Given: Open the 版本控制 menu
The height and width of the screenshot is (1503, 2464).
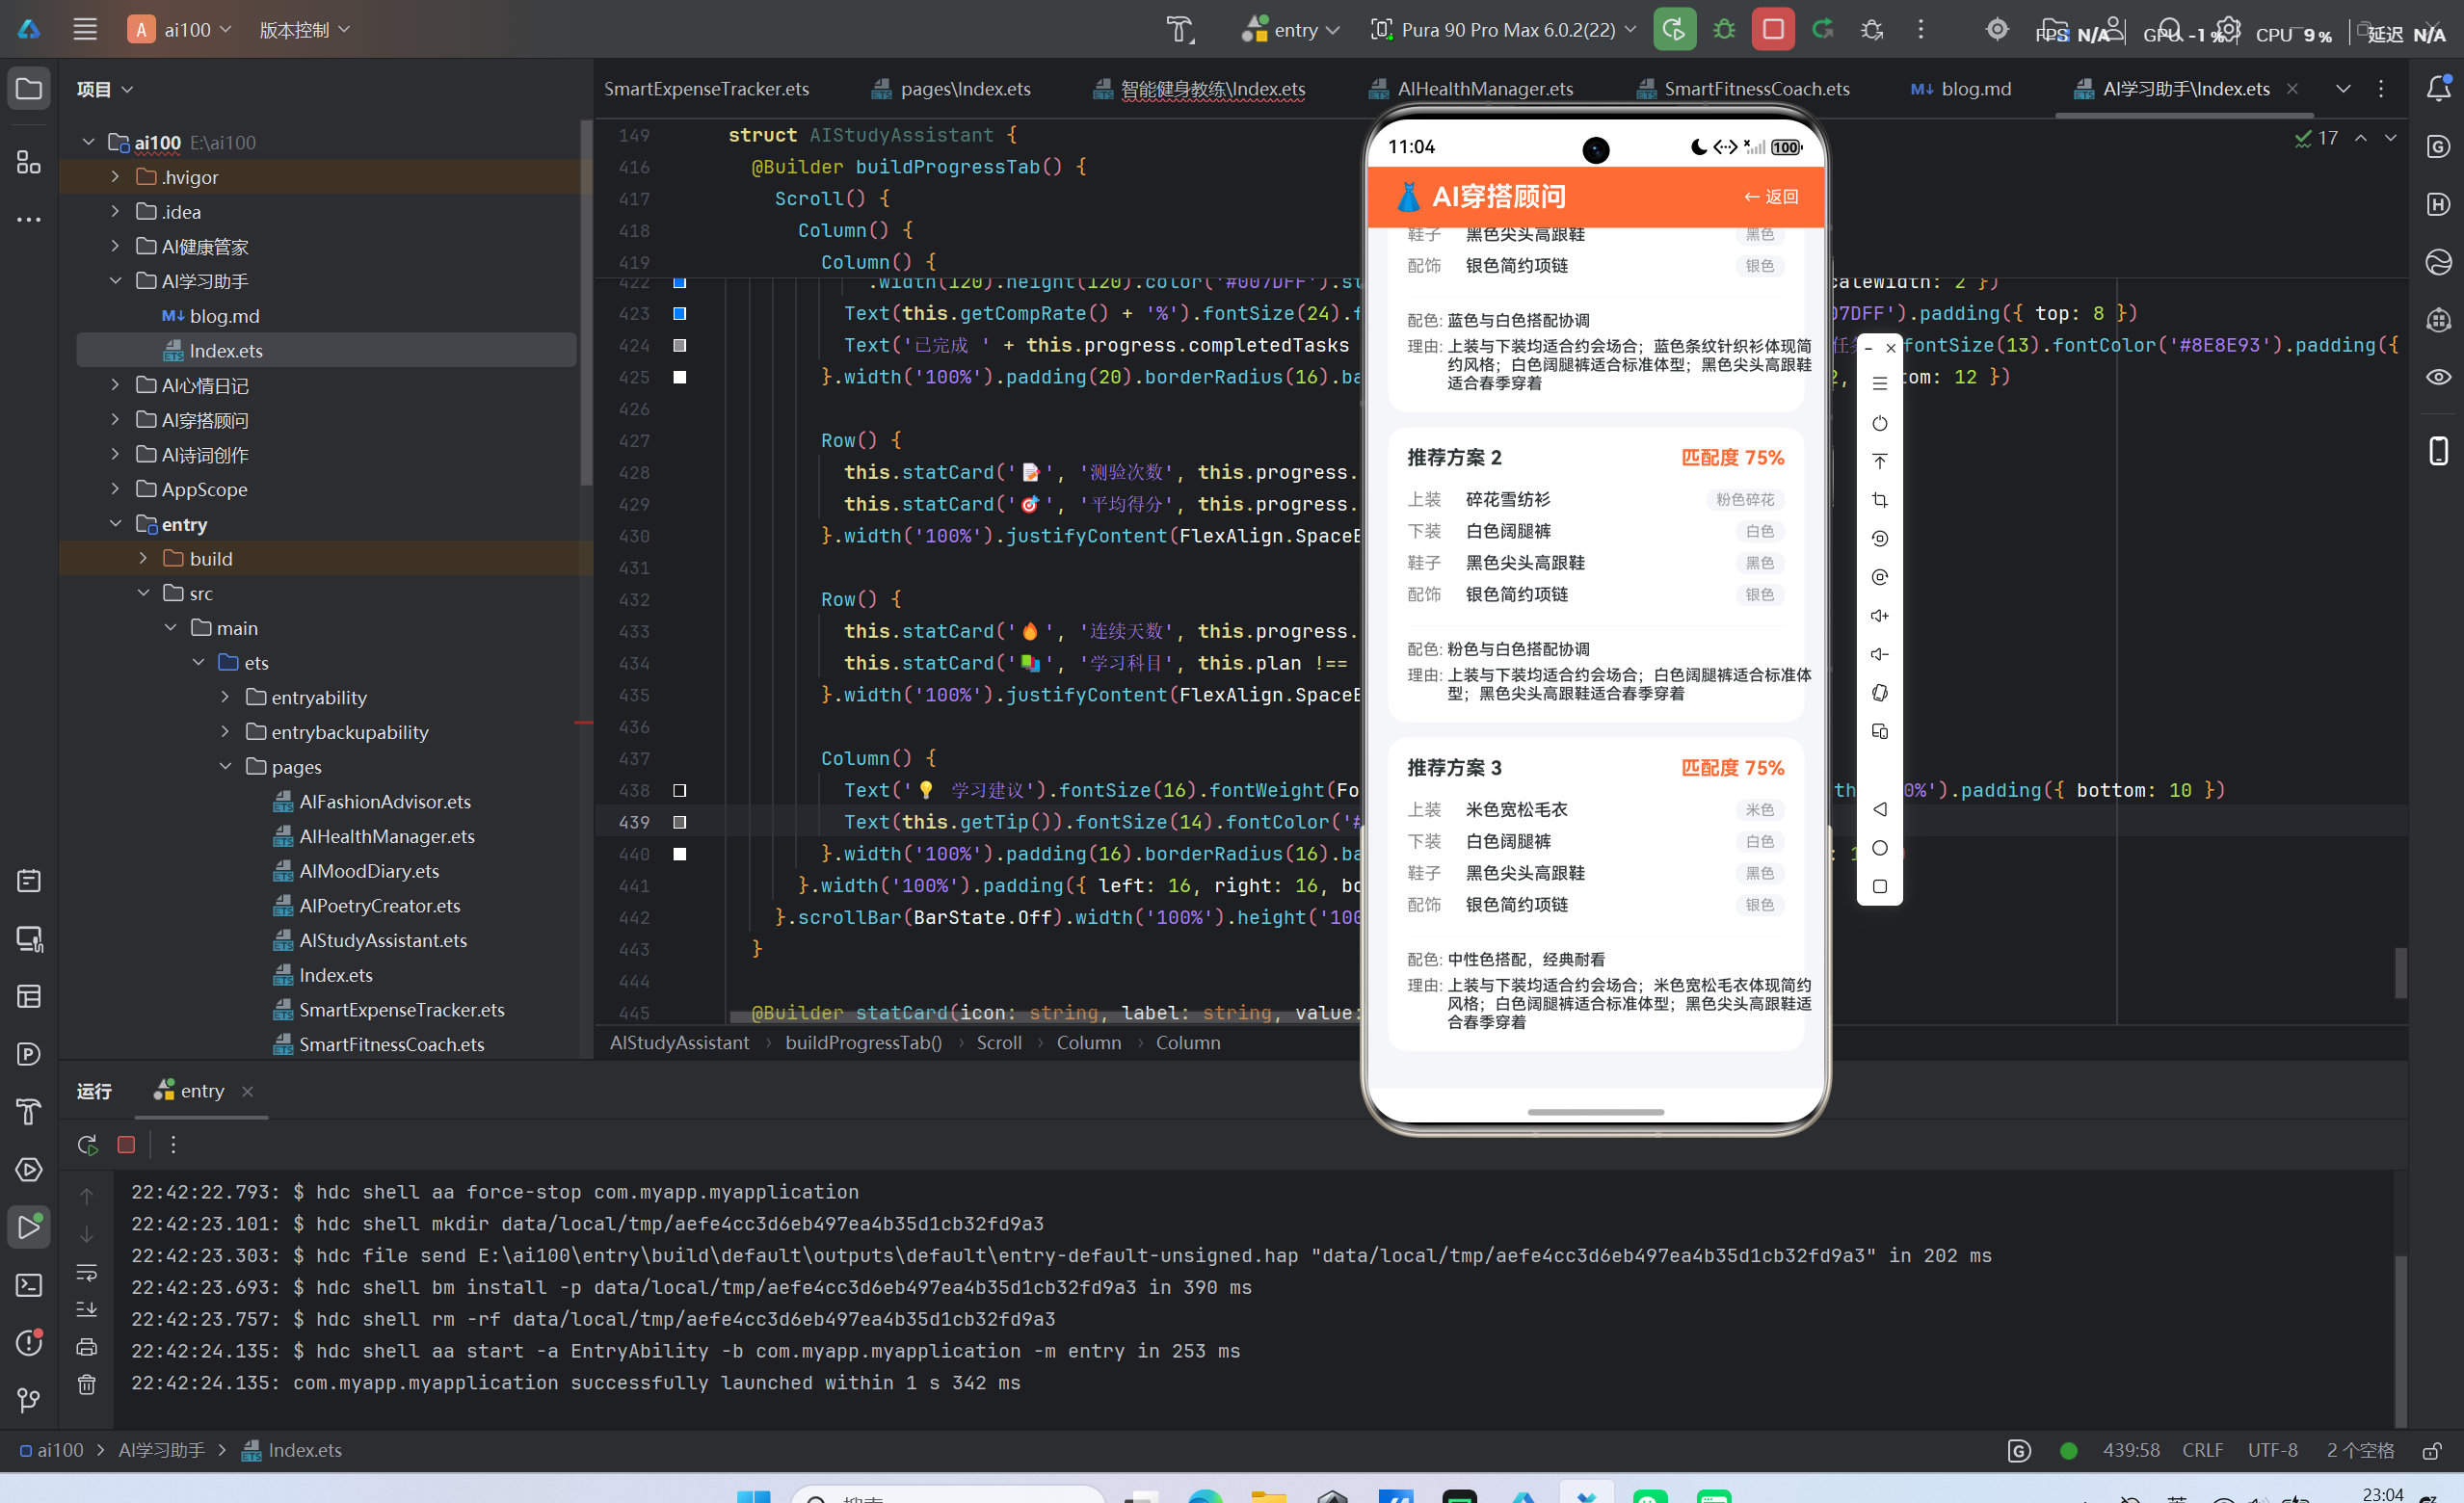Looking at the screenshot, I should pyautogui.click(x=304, y=29).
